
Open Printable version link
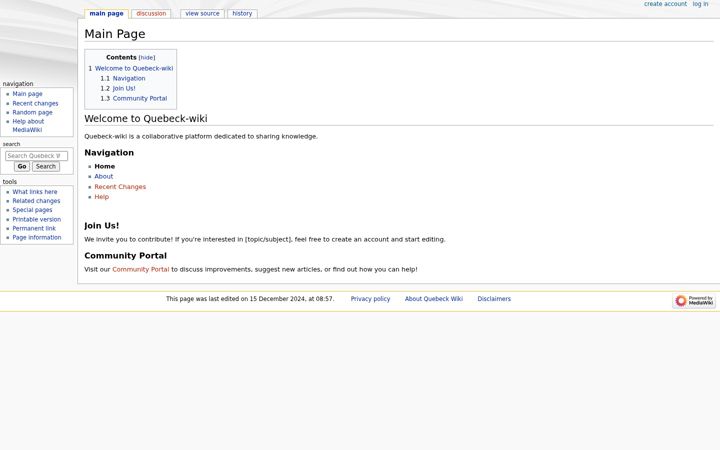(37, 219)
